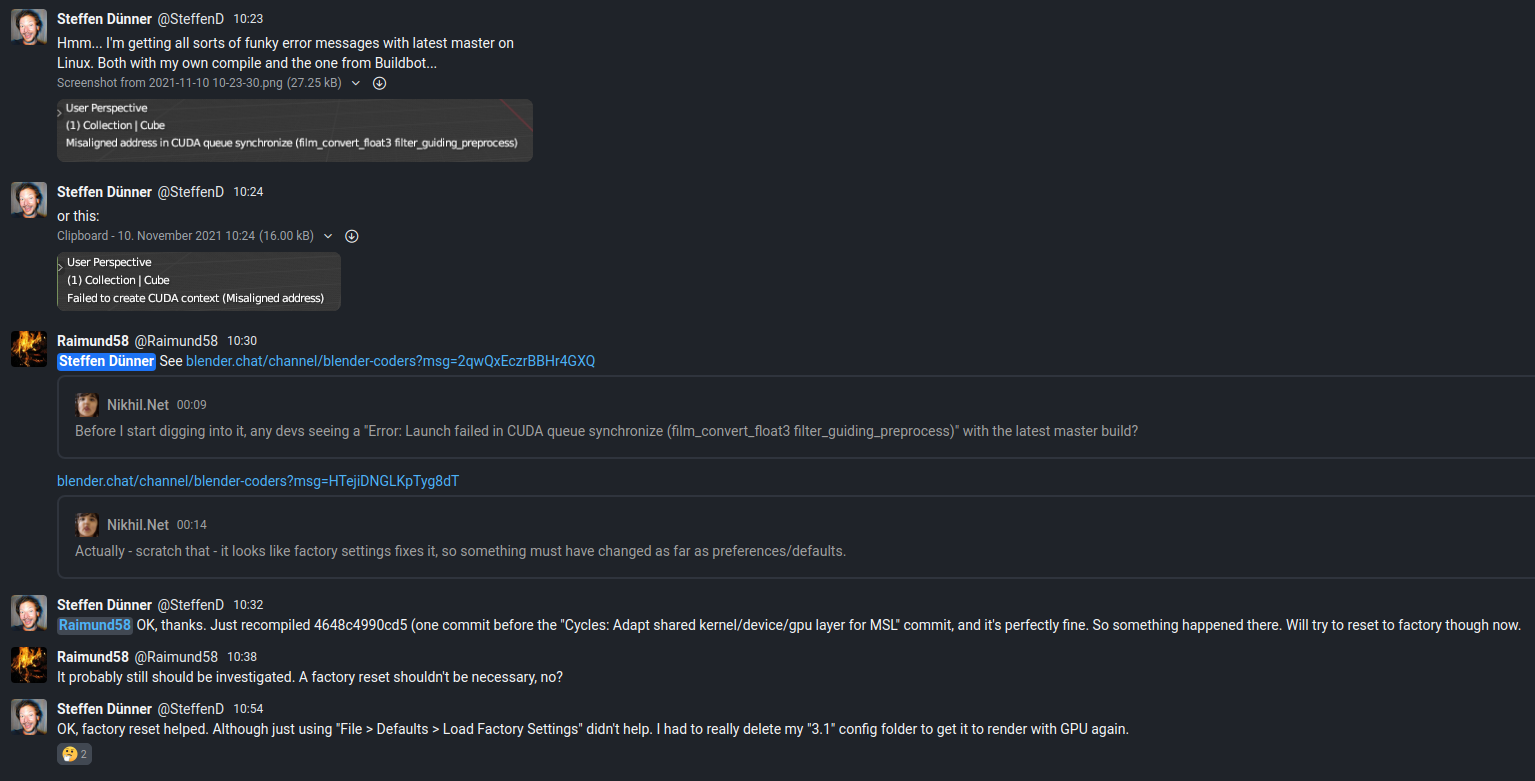Click Nikhil.Net's avatar in the 00:14 quote
This screenshot has height=781, width=1535.
tap(87, 525)
